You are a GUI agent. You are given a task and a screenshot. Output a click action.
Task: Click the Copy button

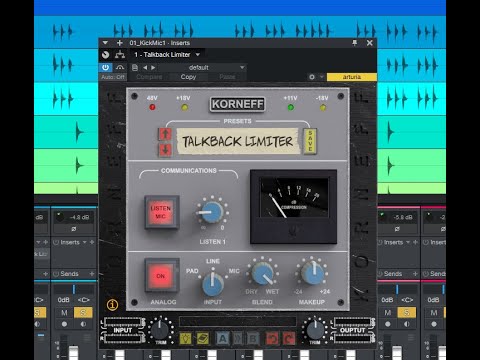click(188, 77)
